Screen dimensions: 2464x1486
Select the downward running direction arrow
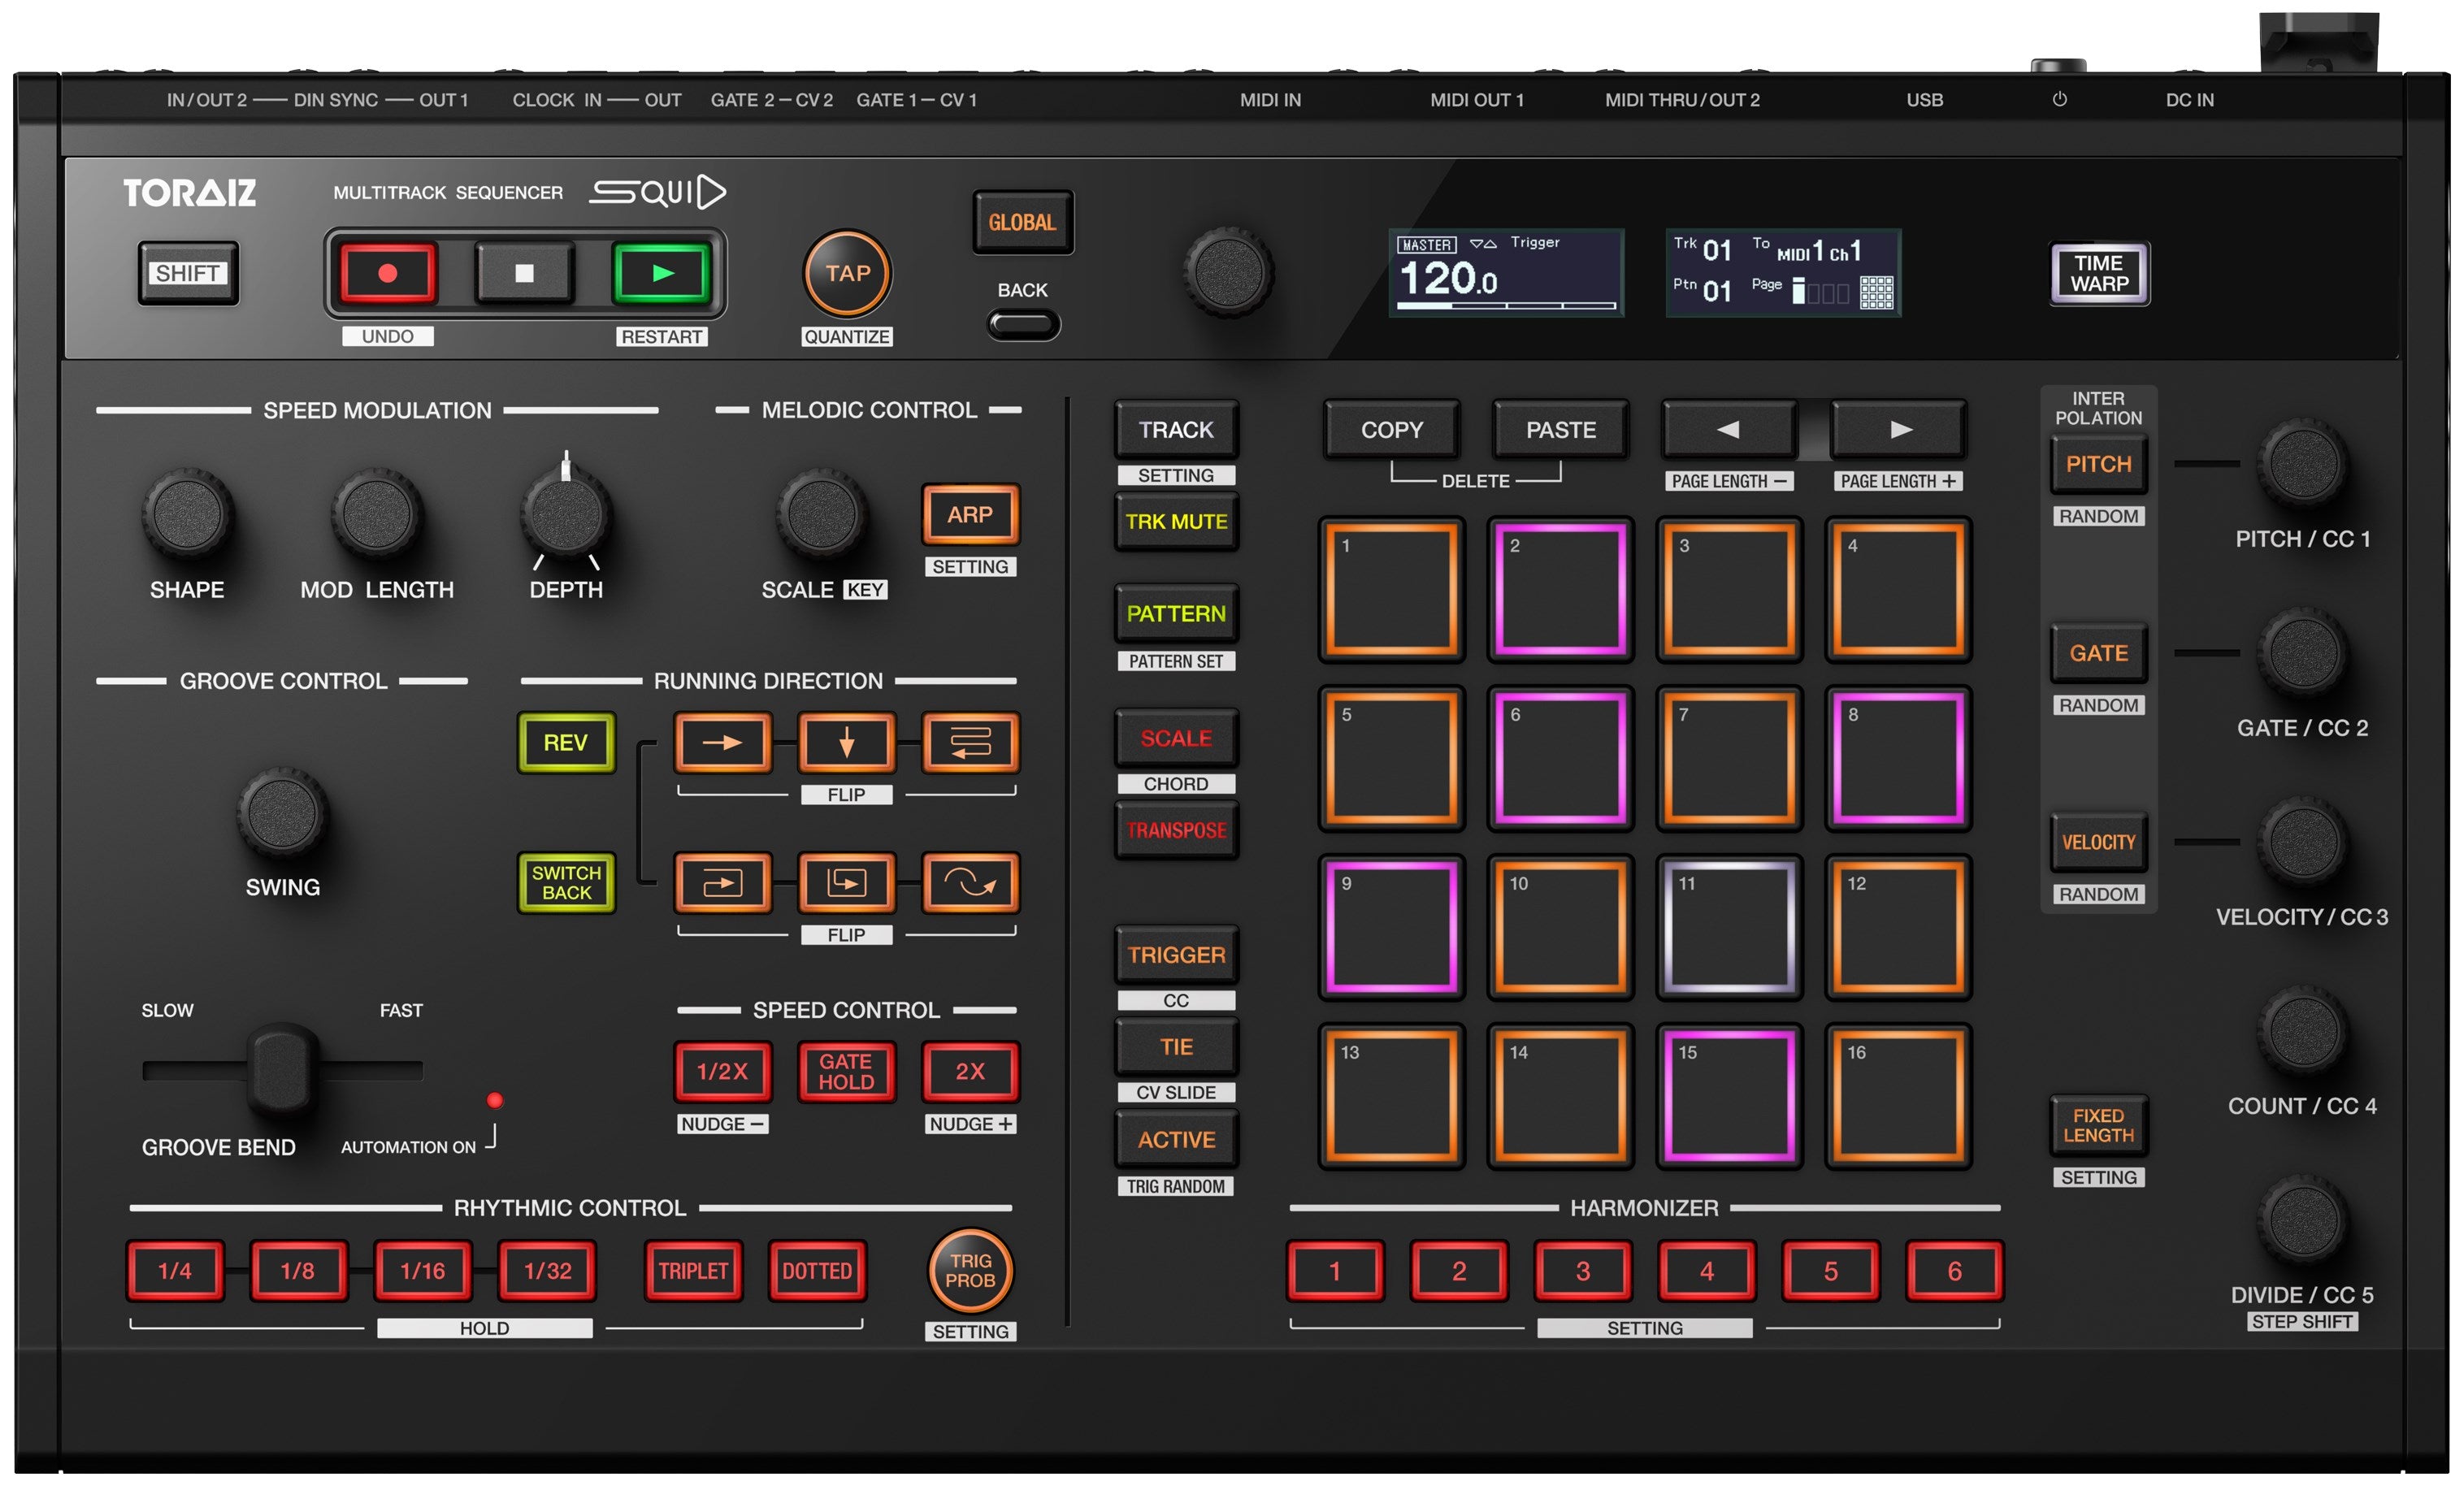846,743
